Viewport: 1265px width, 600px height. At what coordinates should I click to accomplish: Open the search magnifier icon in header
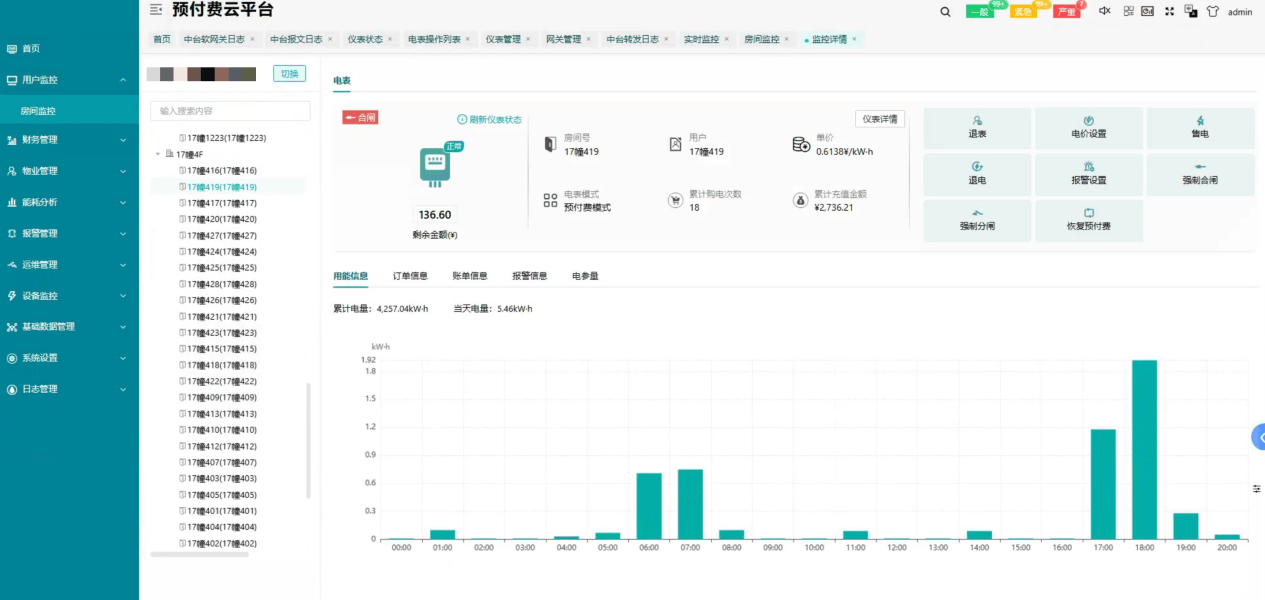946,11
